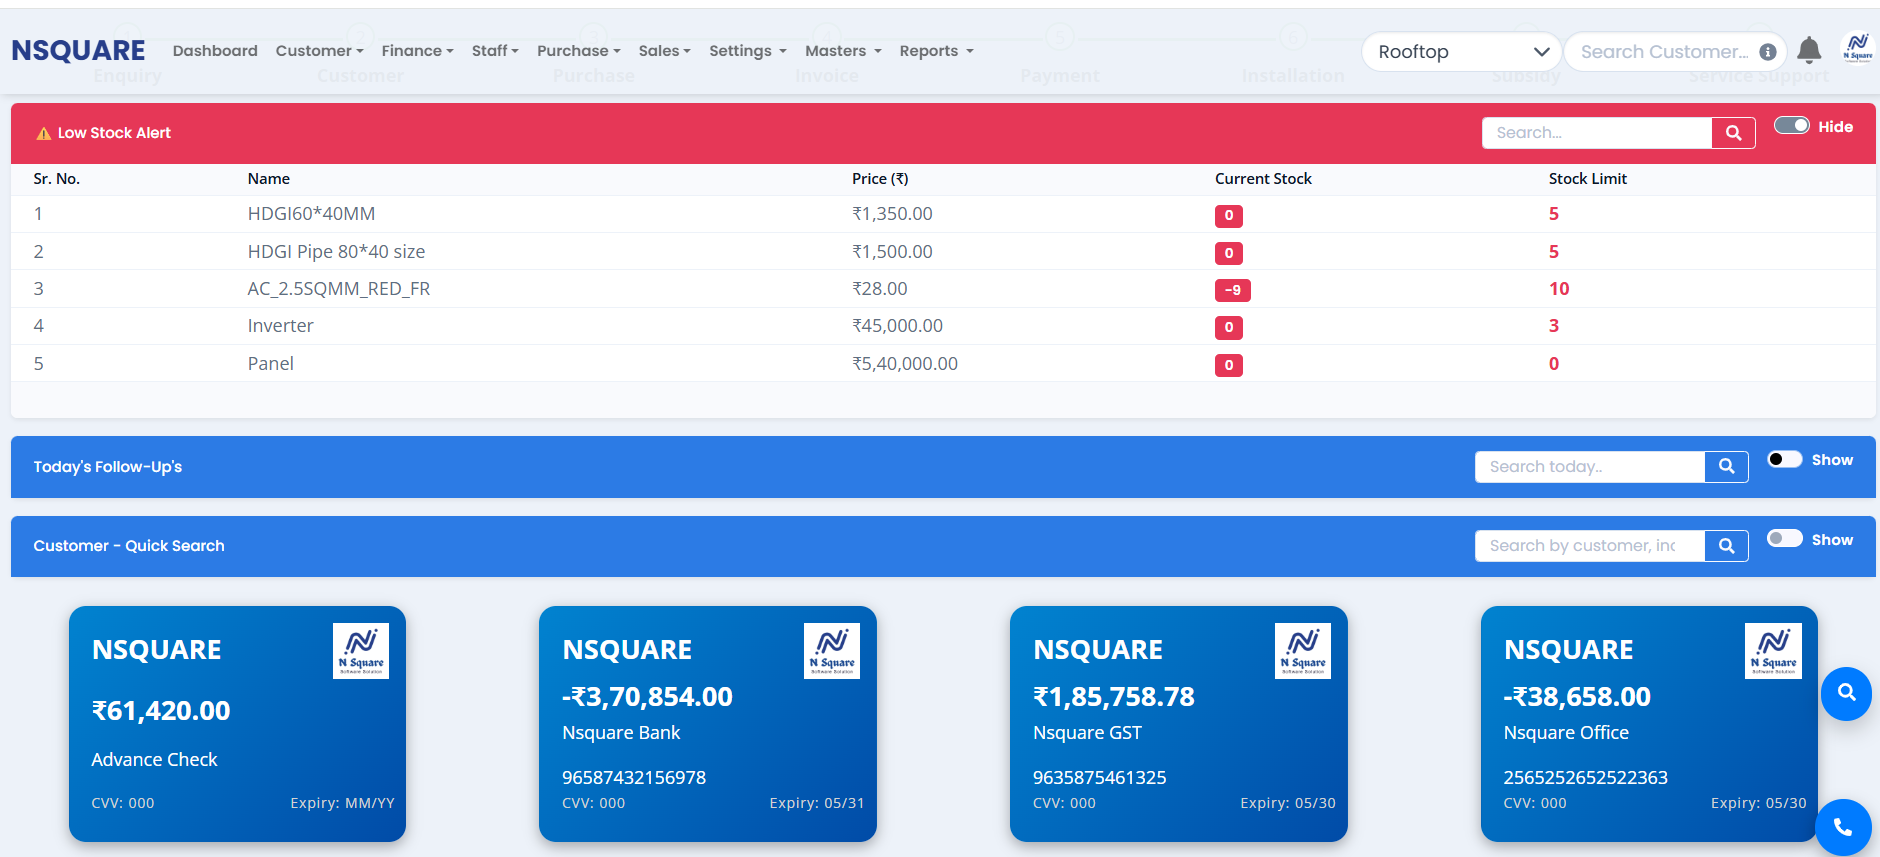1880x857 pixels.
Task: Open the floating blue search button
Action: (1846, 693)
